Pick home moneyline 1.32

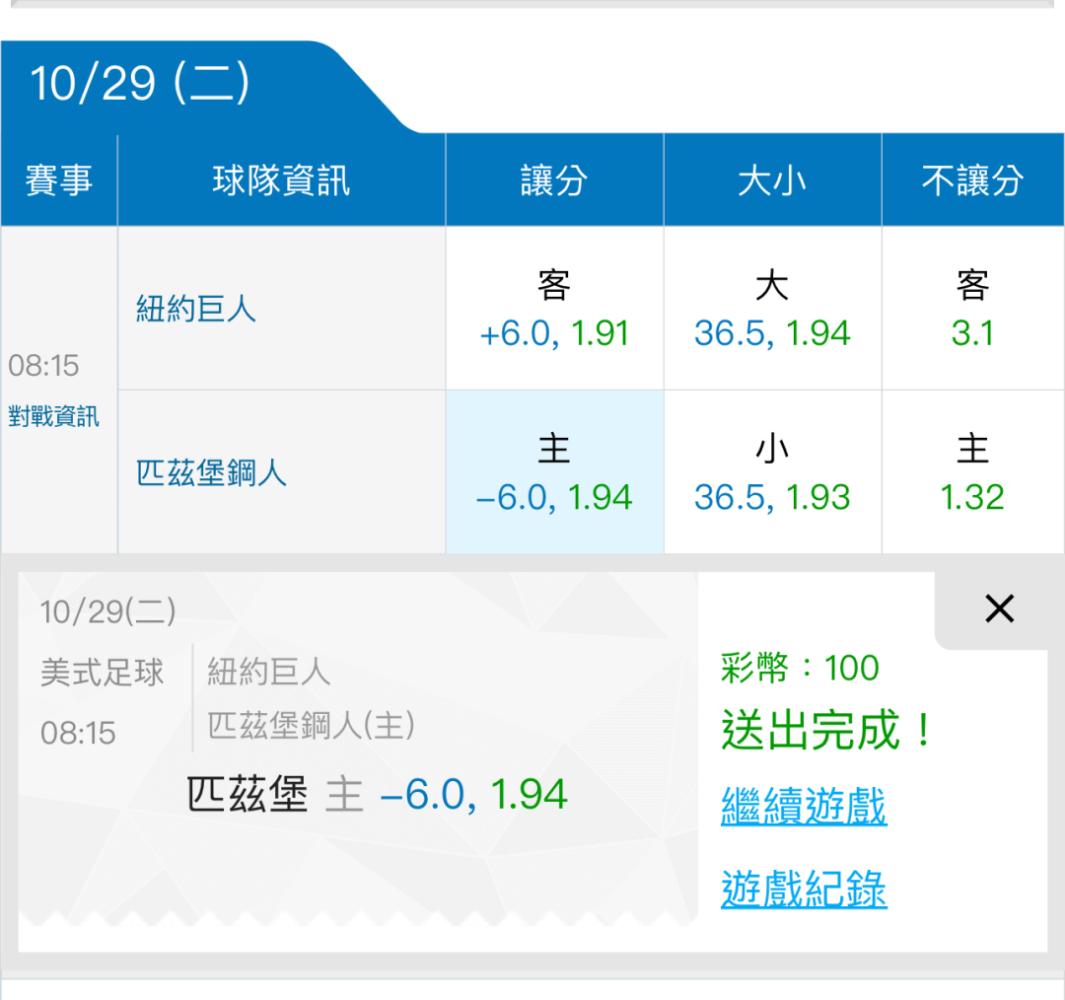(x=973, y=472)
